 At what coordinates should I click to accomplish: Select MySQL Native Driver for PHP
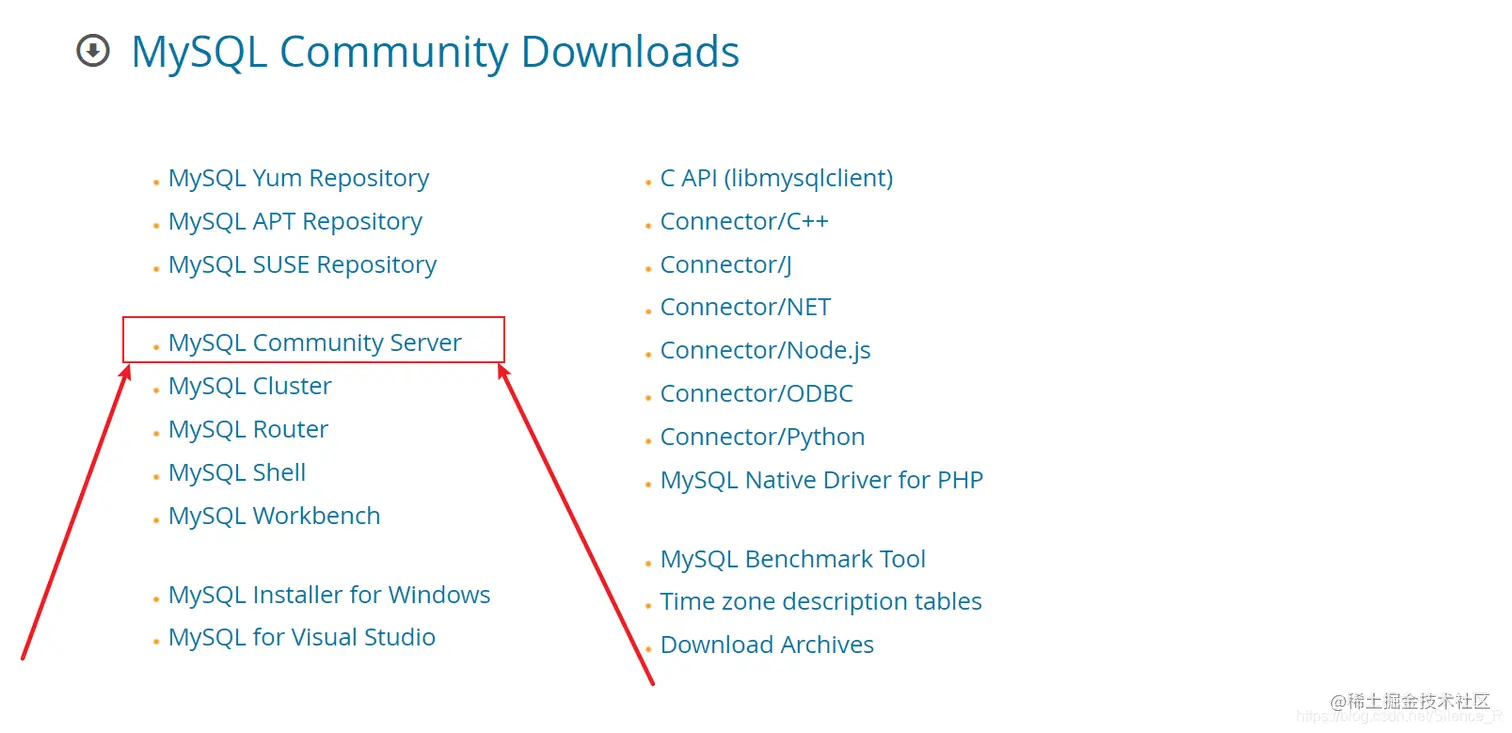pyautogui.click(x=821, y=480)
